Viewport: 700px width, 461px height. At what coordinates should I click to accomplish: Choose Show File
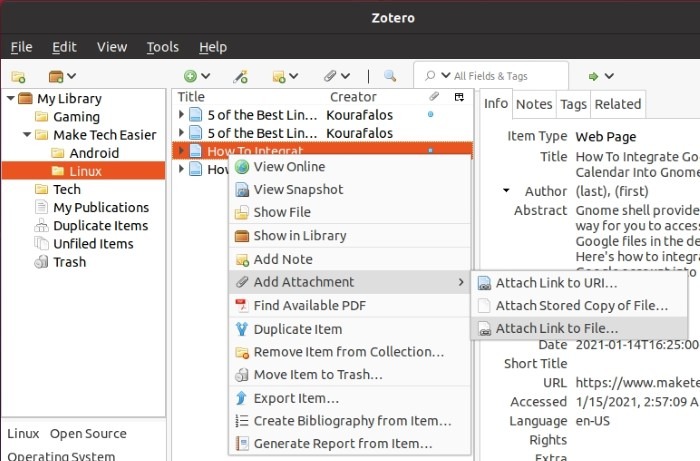(x=350, y=212)
